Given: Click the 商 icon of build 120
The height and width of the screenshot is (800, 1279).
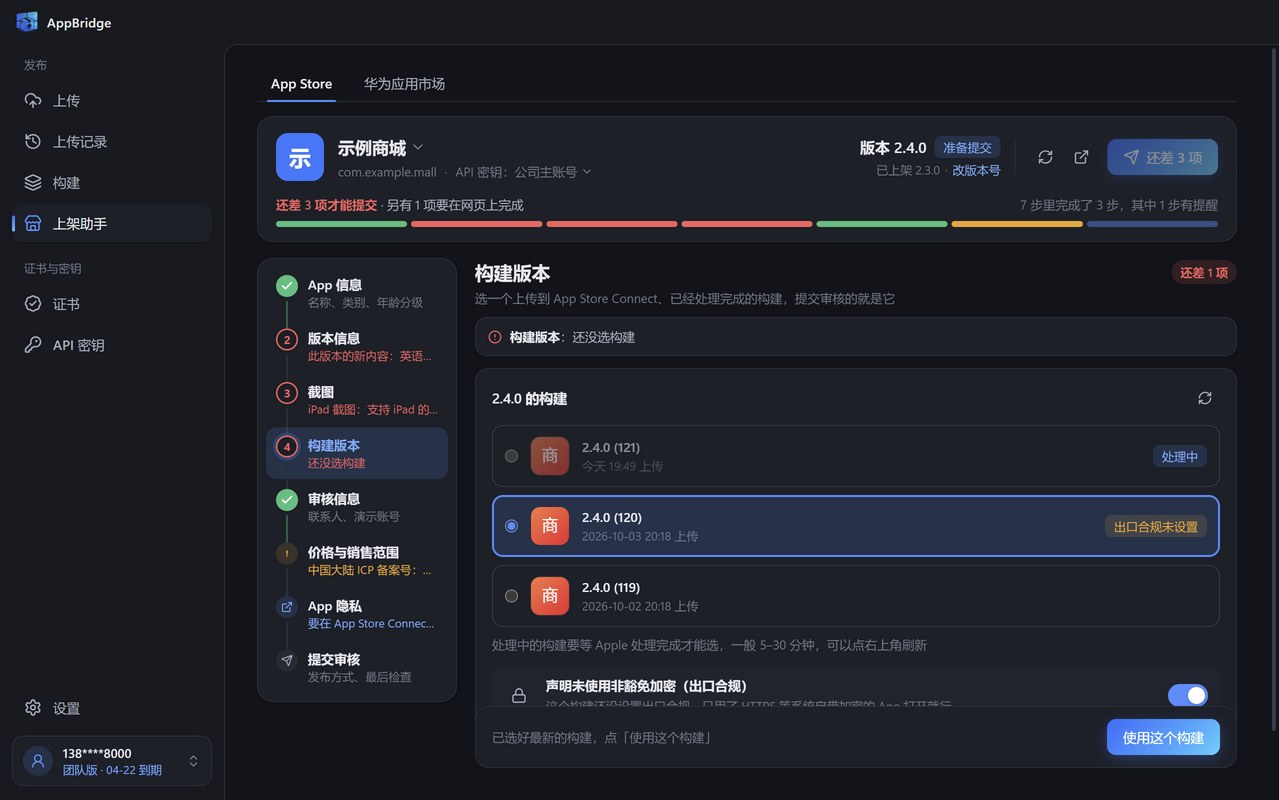Looking at the screenshot, I should coord(550,526).
